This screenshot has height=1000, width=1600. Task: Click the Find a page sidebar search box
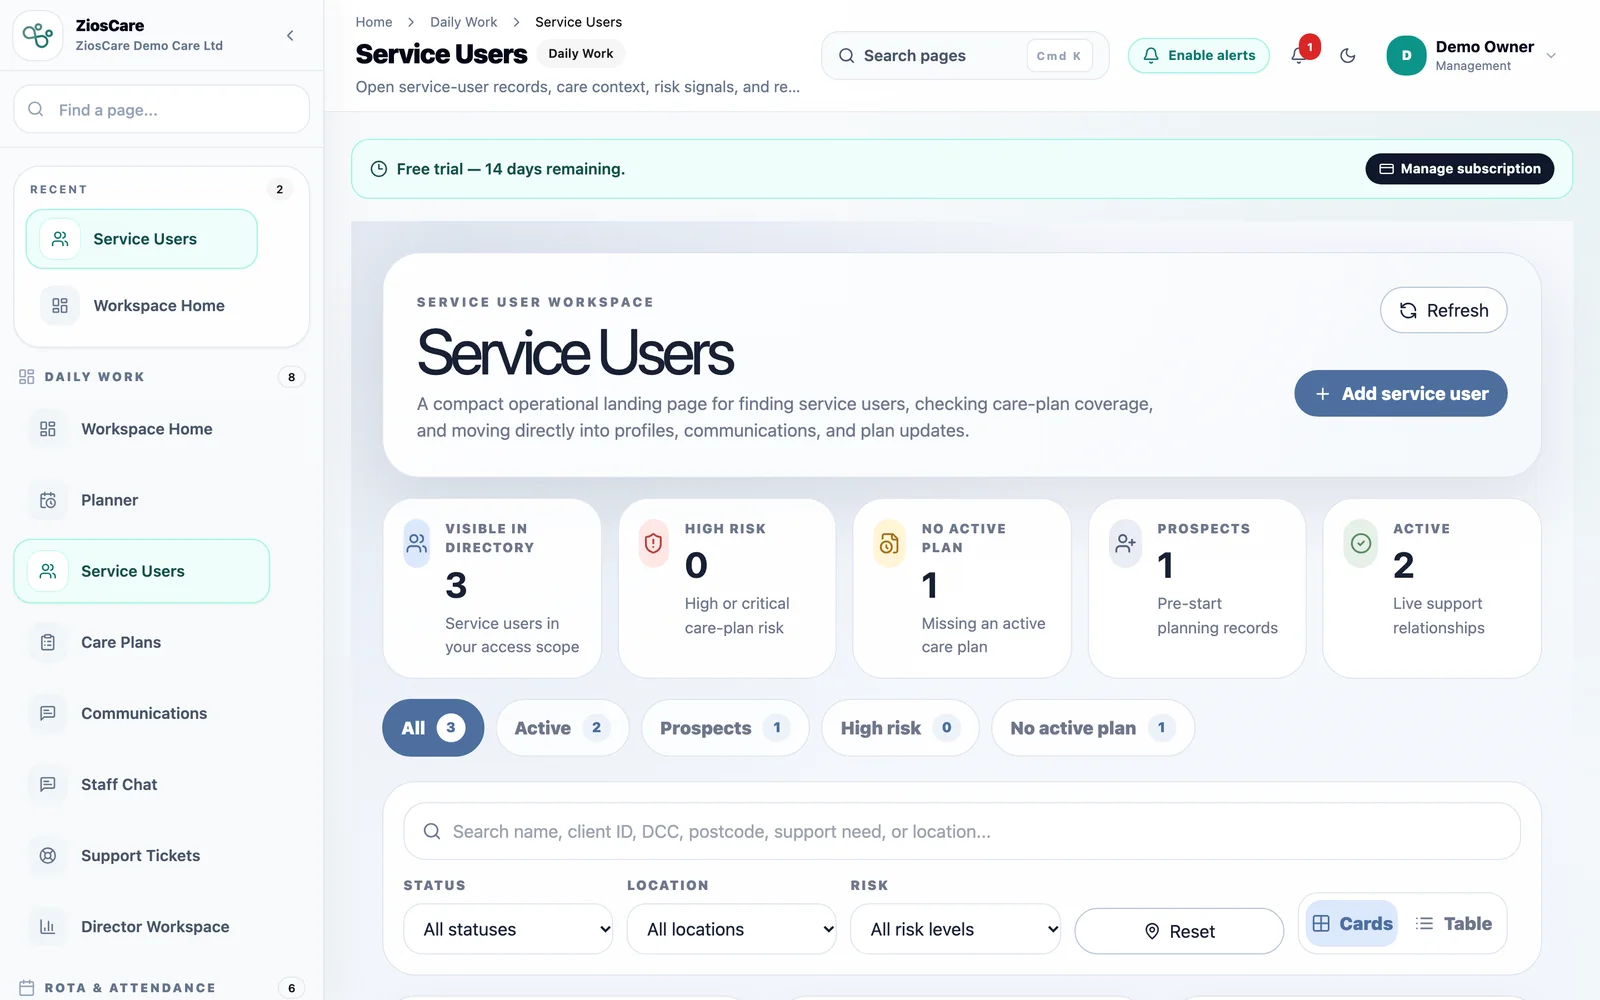pyautogui.click(x=162, y=109)
